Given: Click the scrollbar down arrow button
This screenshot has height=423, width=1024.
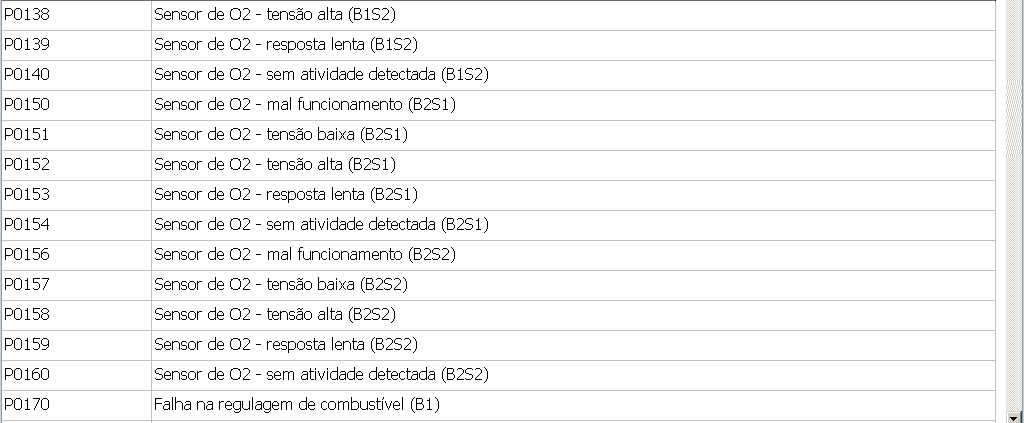Looking at the screenshot, I should 1013,415.
